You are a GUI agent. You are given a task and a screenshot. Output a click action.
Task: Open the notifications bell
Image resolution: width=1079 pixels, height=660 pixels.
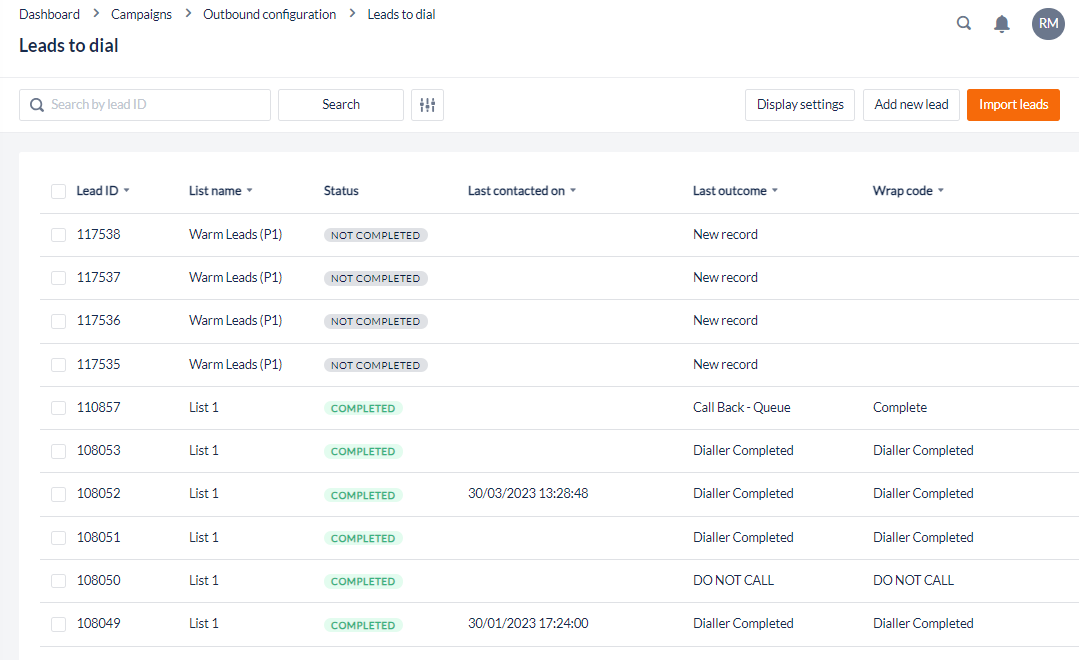(1001, 23)
